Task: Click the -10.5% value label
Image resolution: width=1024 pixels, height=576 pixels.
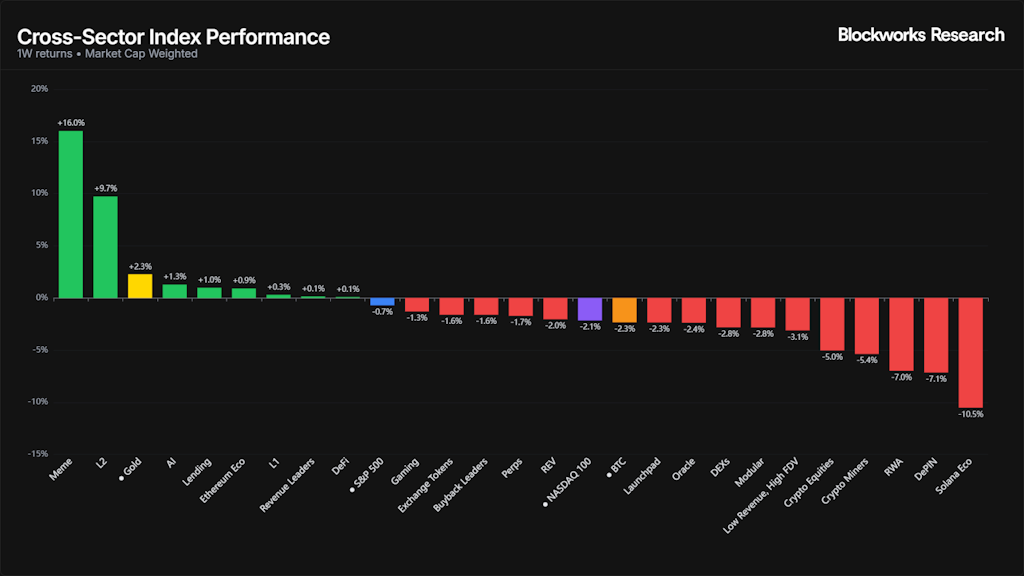Action: [971, 414]
